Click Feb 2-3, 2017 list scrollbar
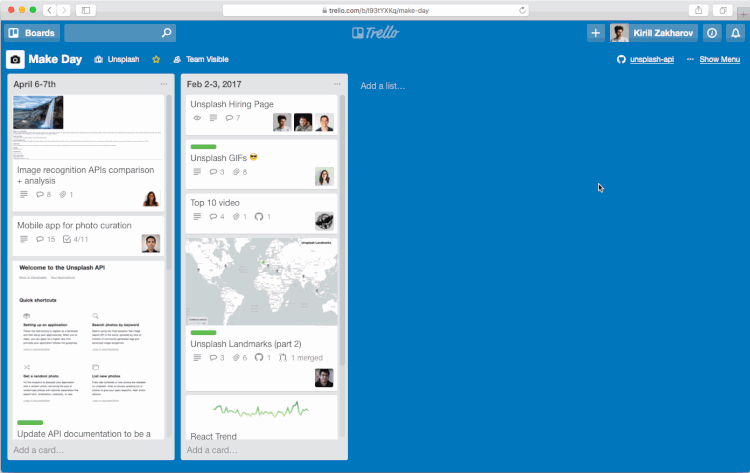 point(342,230)
